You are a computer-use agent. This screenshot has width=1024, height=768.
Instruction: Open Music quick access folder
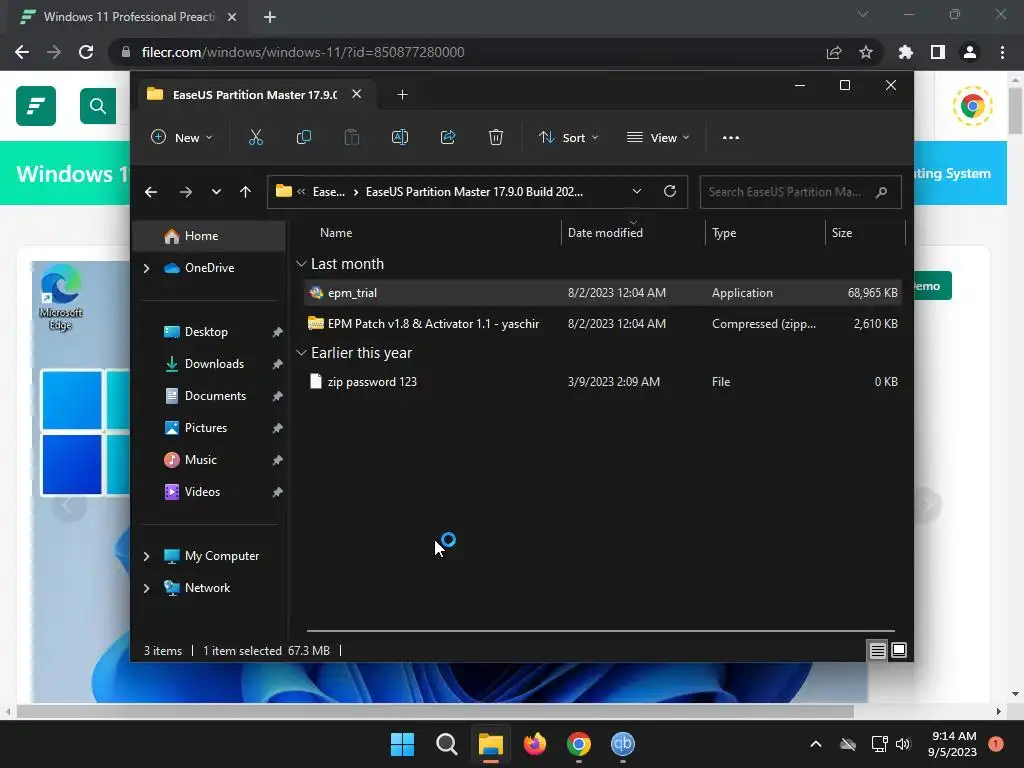tap(200, 460)
